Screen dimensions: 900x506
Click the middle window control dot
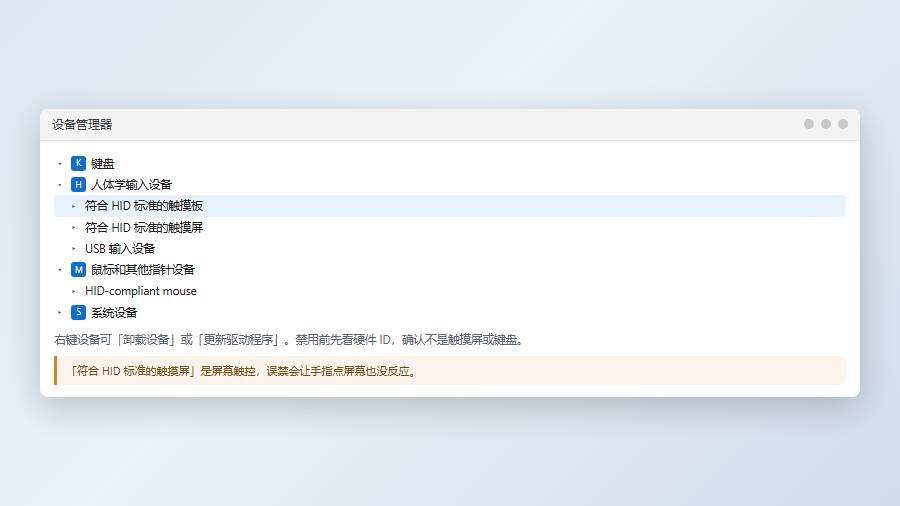click(826, 124)
